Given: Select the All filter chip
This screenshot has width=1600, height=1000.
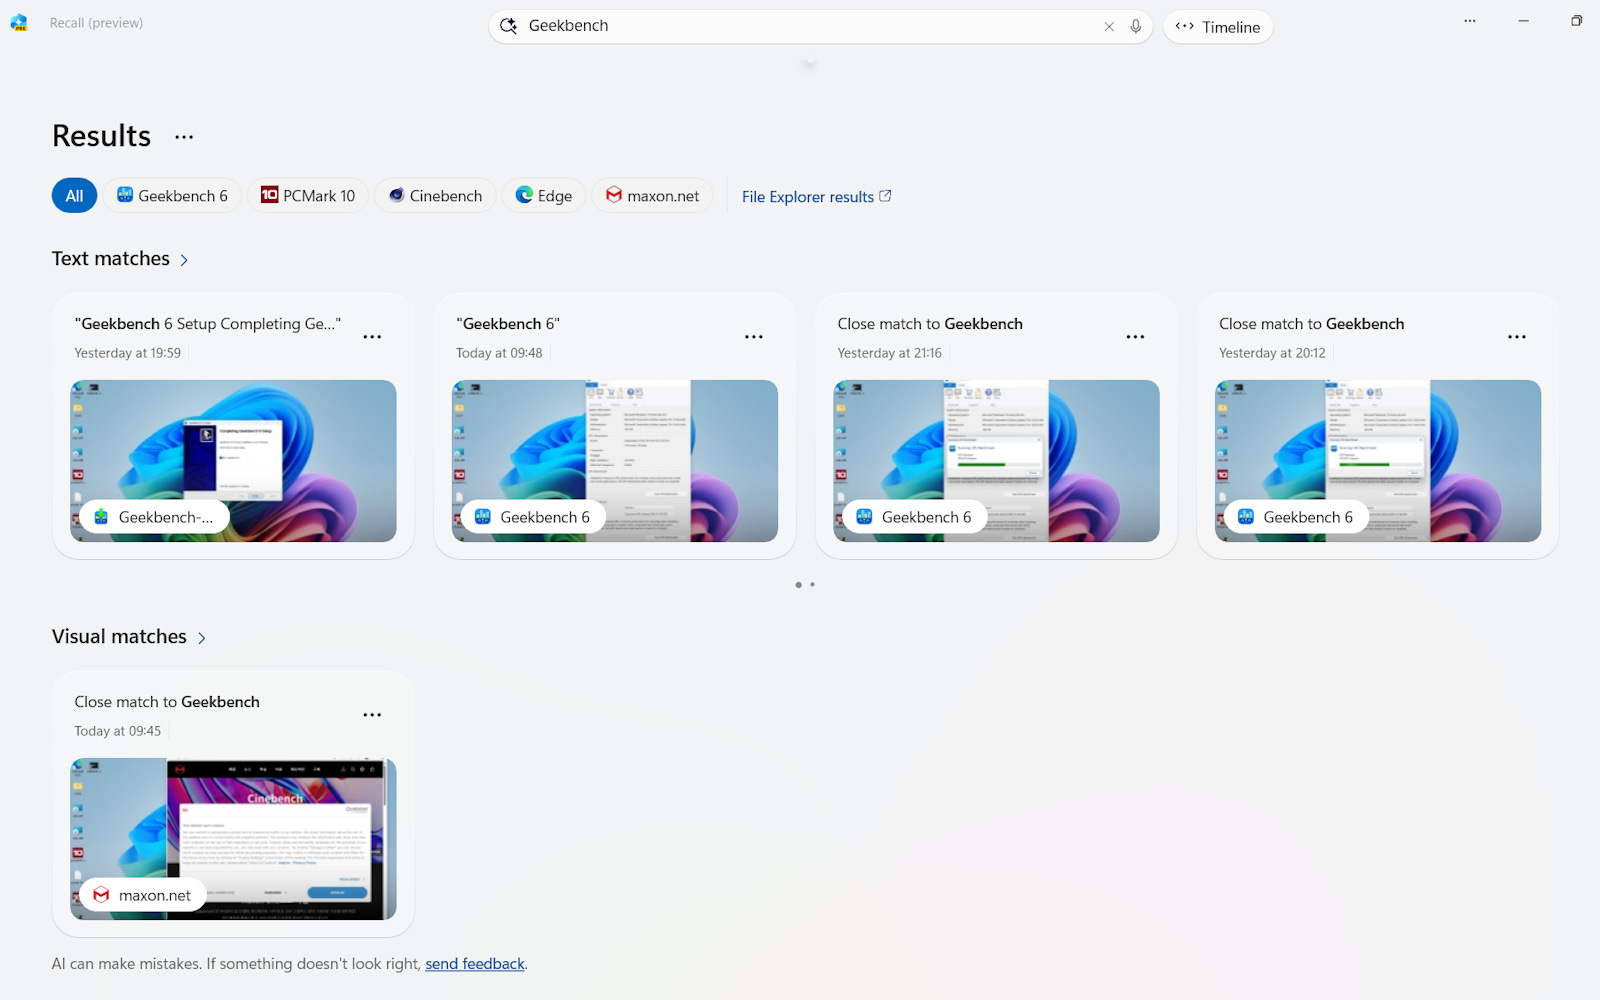Looking at the screenshot, I should (74, 196).
